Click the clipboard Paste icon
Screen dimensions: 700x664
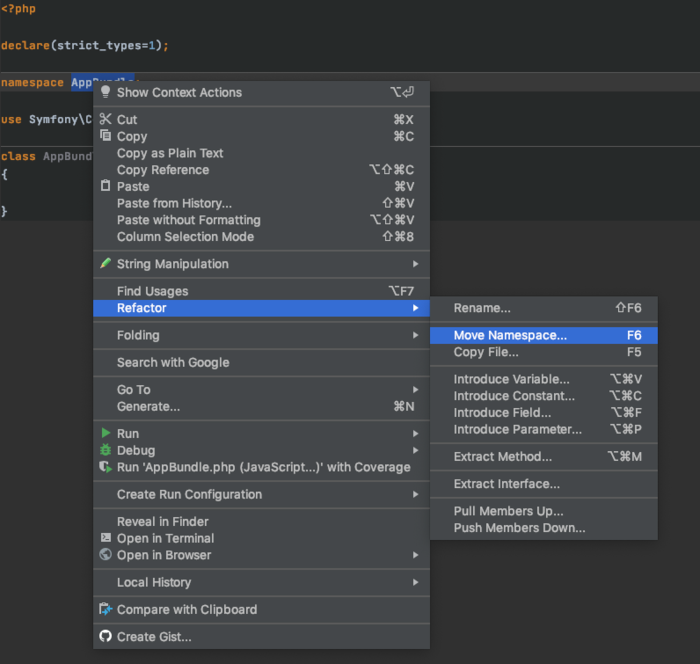tap(105, 186)
